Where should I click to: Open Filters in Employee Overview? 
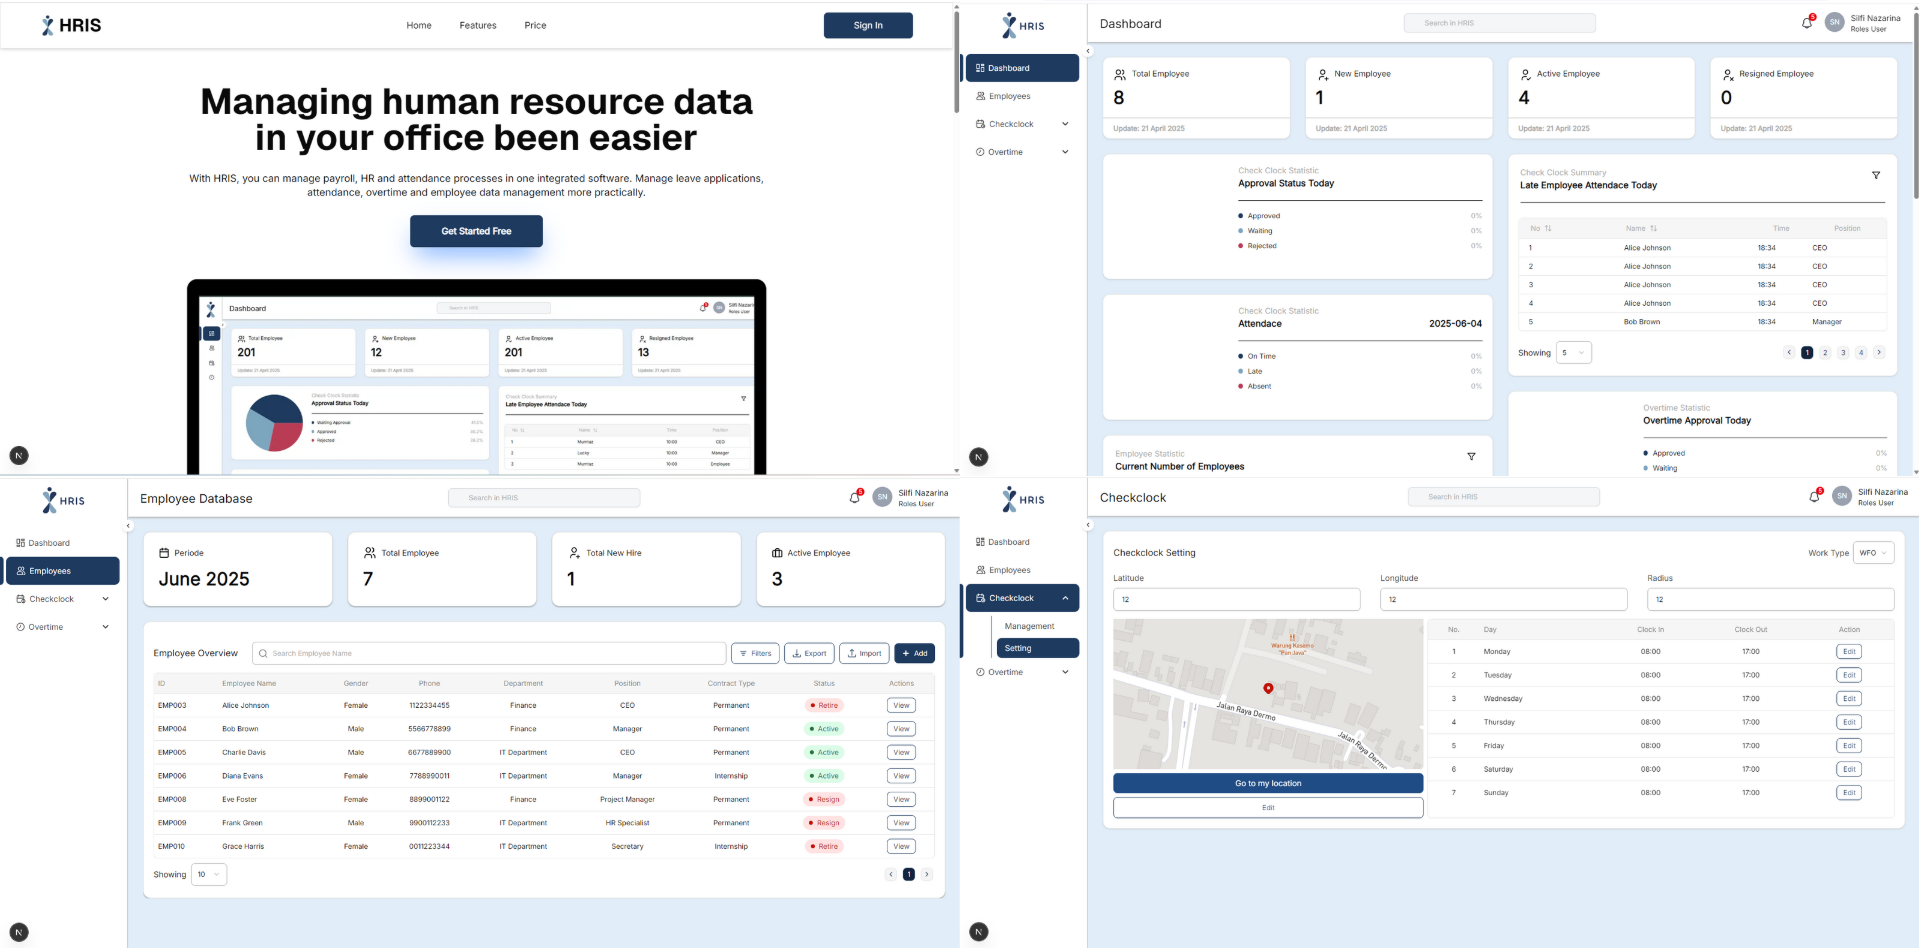click(755, 653)
